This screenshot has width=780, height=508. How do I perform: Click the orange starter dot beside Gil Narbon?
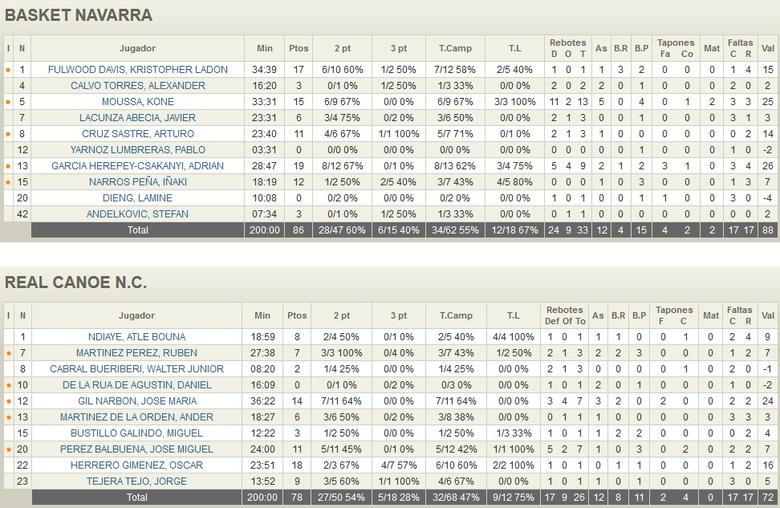tap(8, 401)
